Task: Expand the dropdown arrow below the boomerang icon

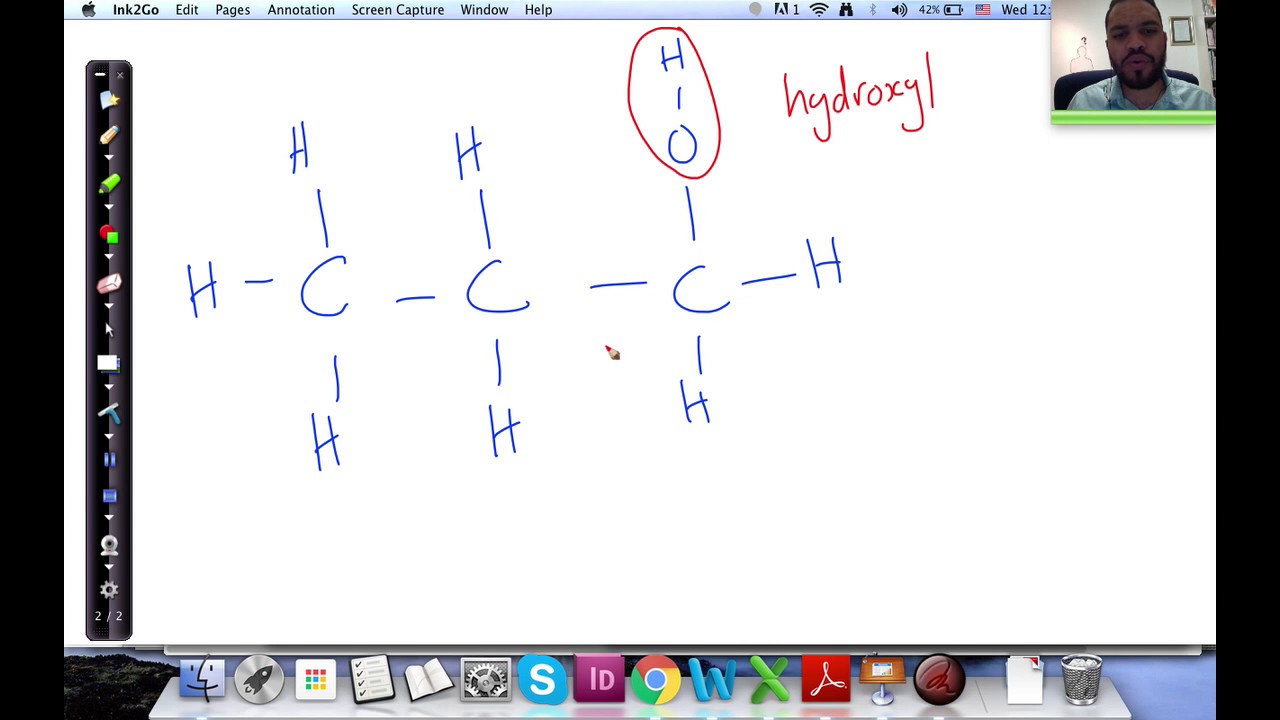Action: (x=109, y=436)
